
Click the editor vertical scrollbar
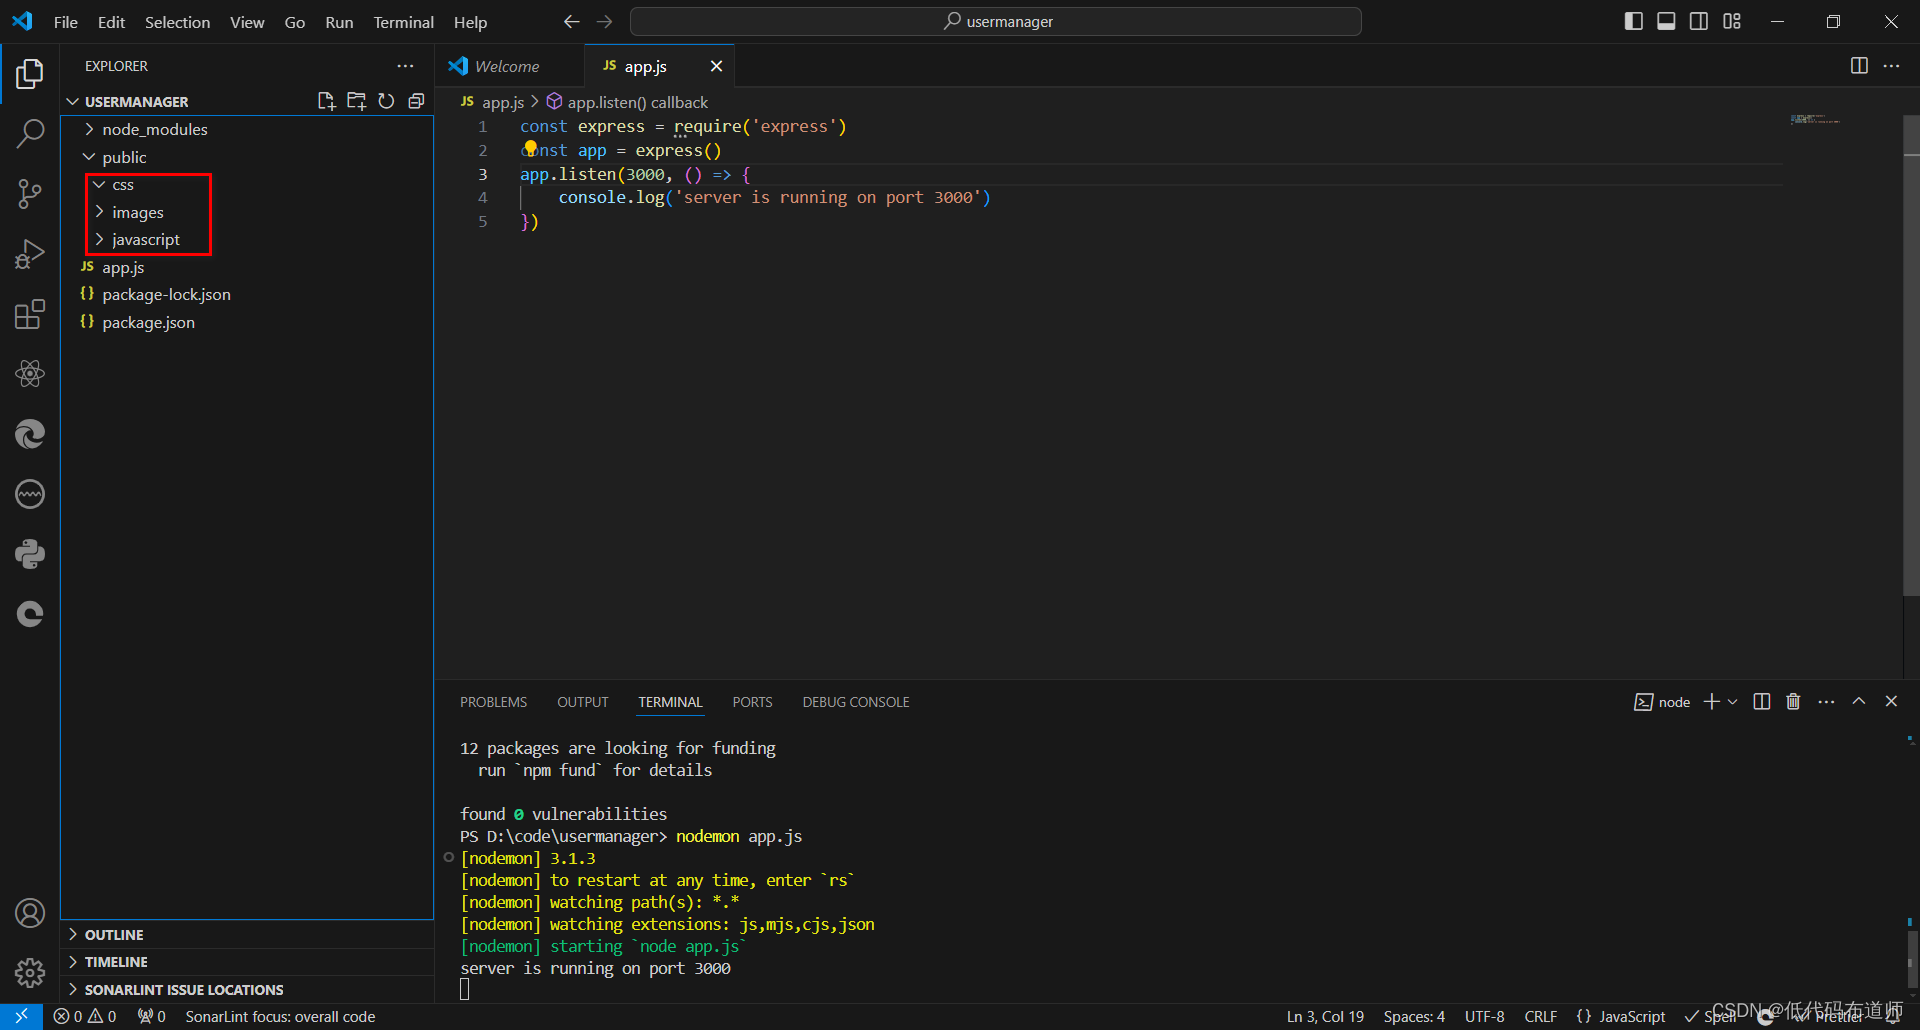[1911, 355]
